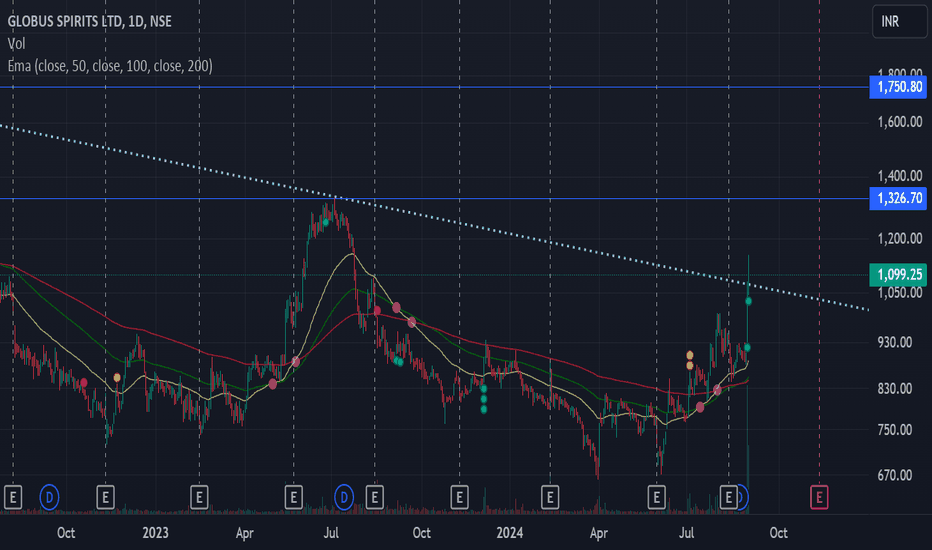Click the green 1,099.25 current price label
Screen dimensions: 932x550
898,274
